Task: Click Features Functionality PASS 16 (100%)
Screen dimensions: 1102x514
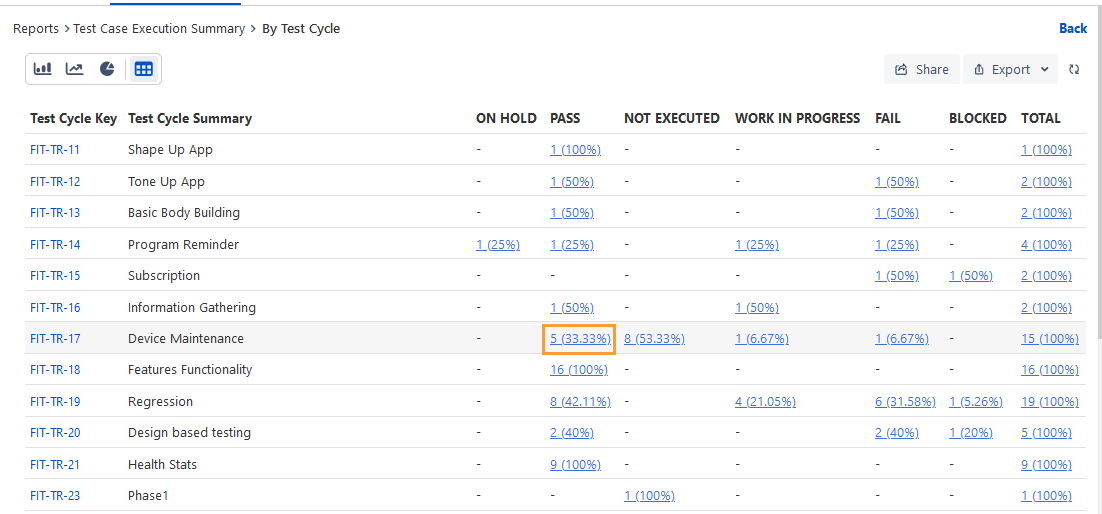Action: tap(579, 370)
